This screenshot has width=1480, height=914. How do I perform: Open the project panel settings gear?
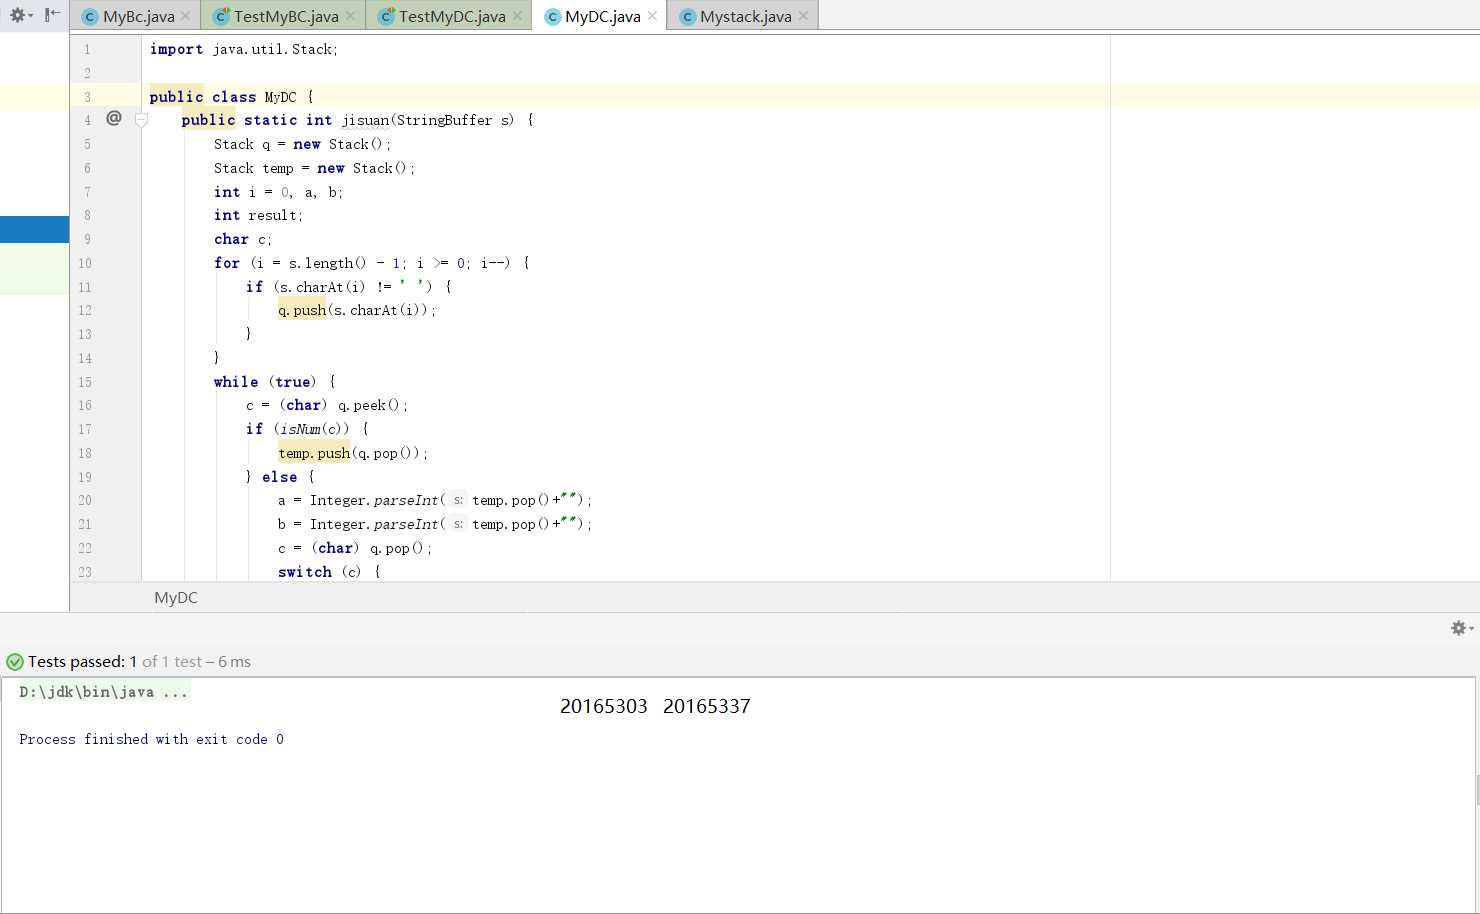20,15
